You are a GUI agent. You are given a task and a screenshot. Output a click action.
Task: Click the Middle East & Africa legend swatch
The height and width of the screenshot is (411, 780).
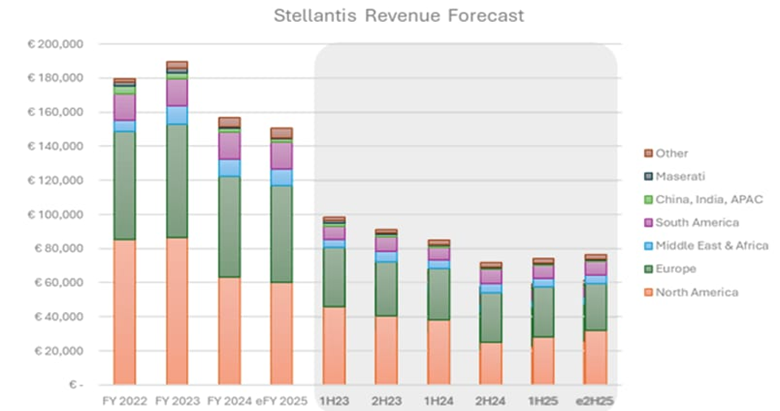pyautogui.click(x=648, y=245)
